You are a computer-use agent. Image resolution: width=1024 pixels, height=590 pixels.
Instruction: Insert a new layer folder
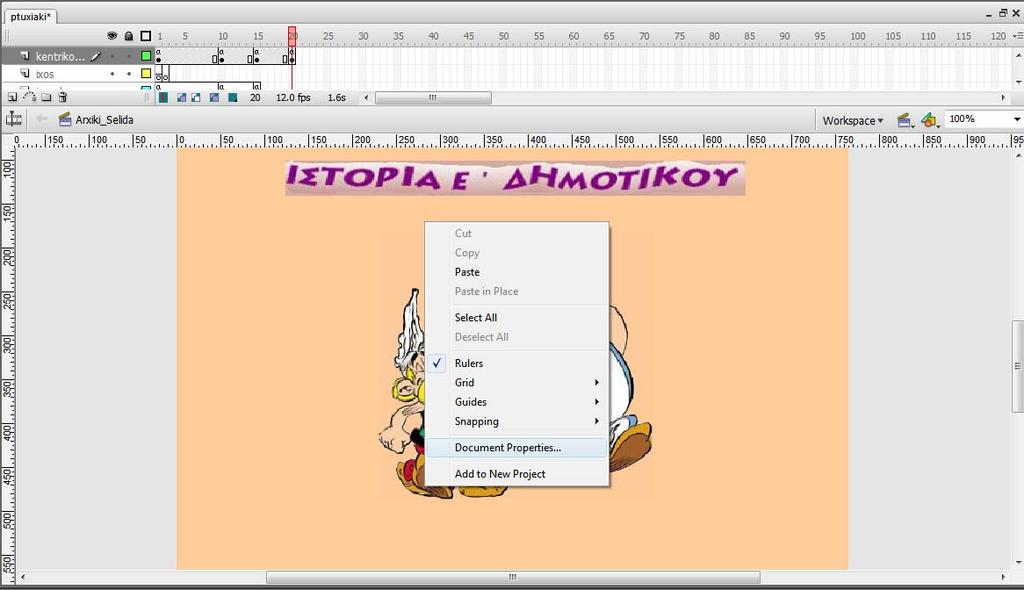(x=46, y=97)
